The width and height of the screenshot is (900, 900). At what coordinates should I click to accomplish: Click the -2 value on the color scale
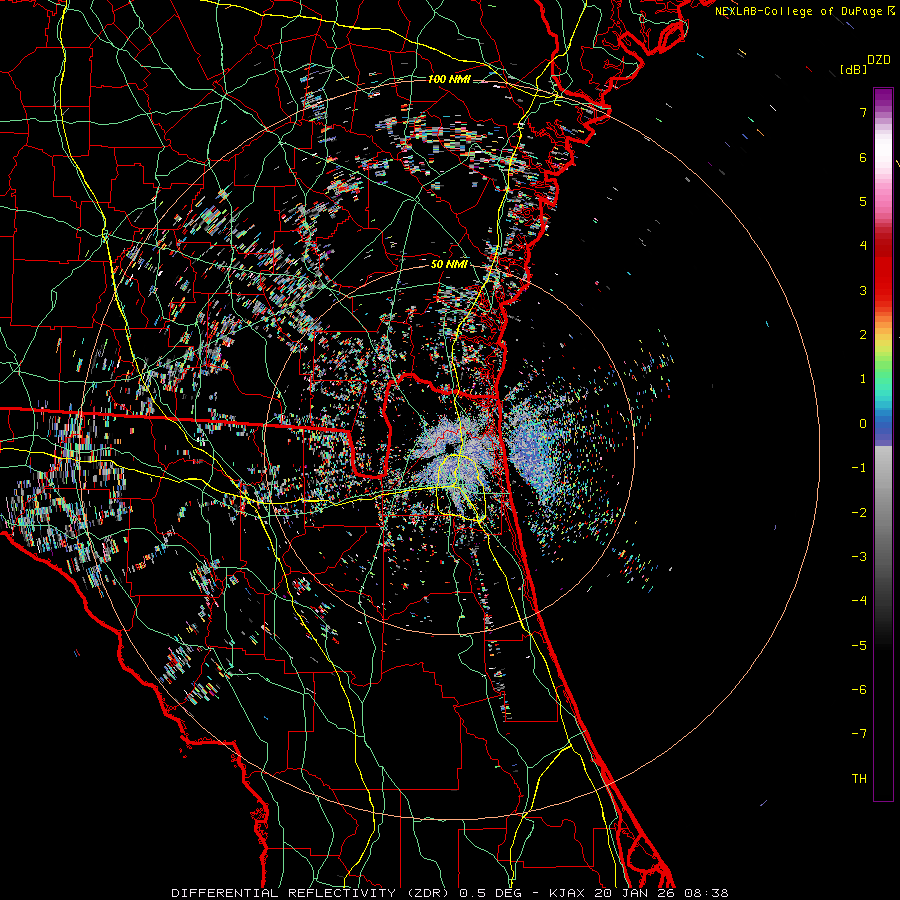[859, 513]
